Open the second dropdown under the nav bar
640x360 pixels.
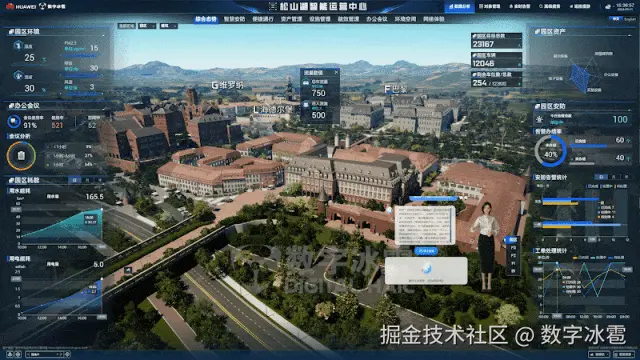pos(169,26)
